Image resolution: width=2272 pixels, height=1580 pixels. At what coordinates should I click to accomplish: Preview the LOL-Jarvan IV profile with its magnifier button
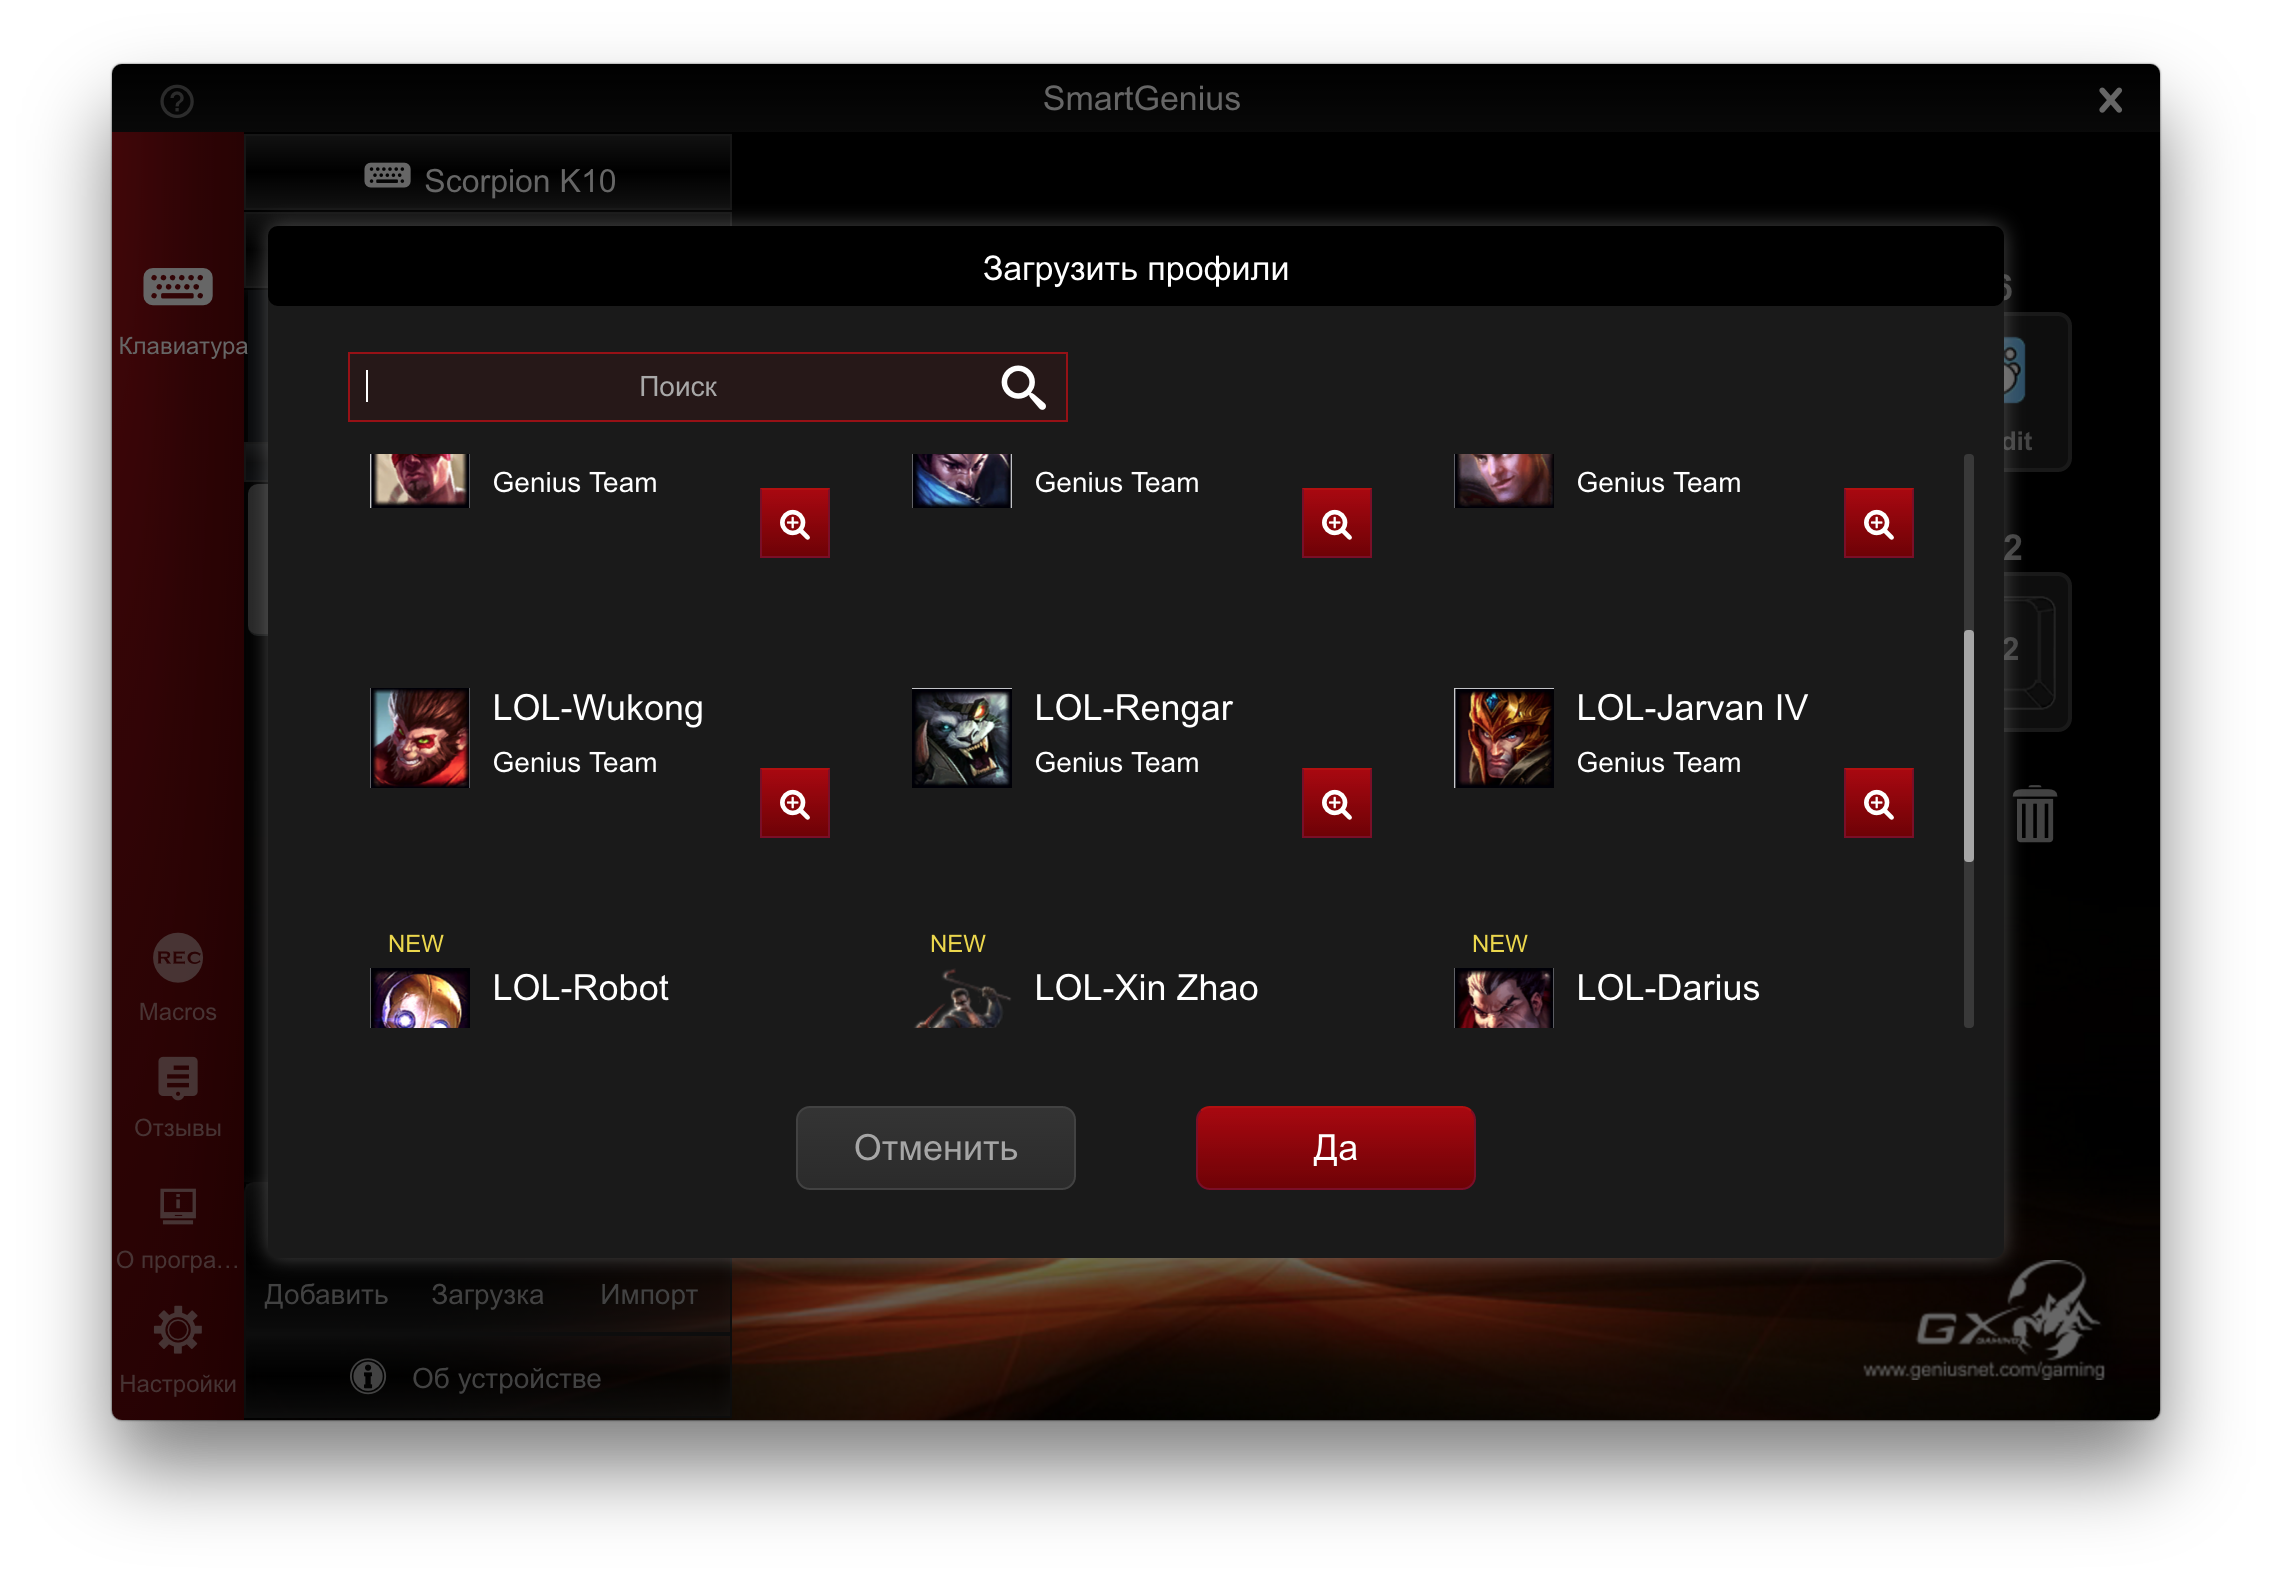1878,803
